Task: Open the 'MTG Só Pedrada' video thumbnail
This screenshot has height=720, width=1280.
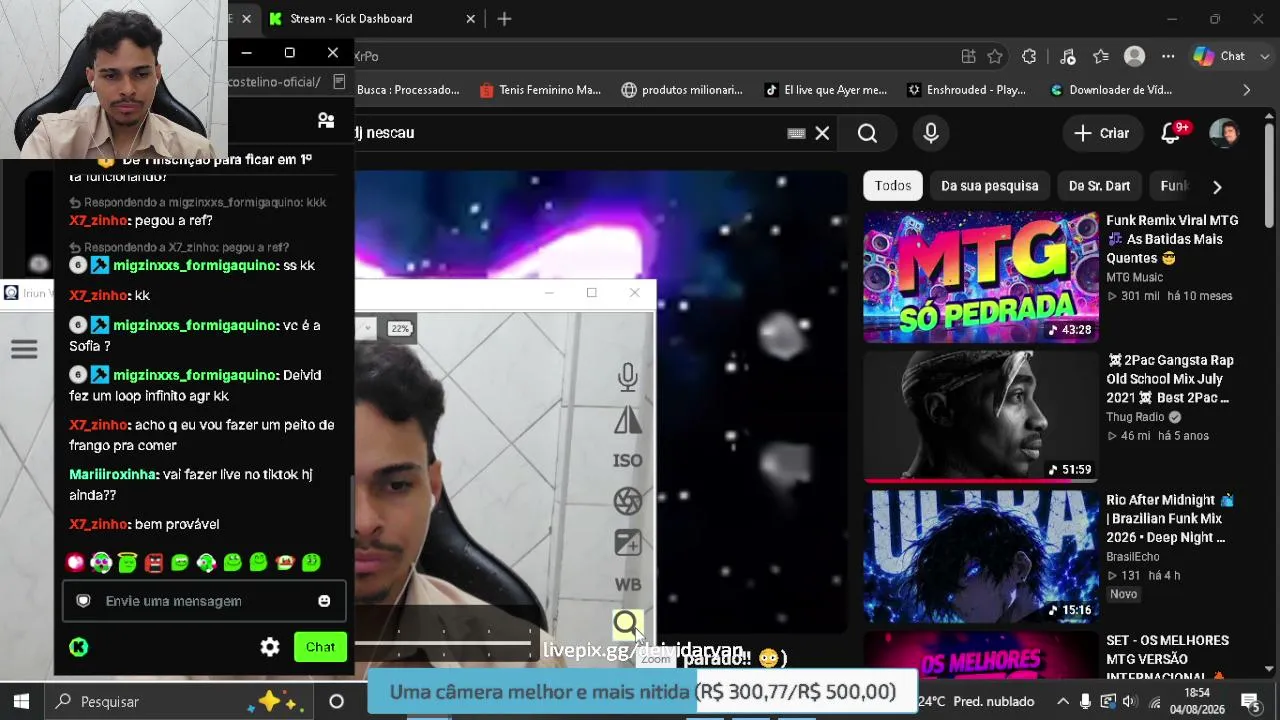Action: pyautogui.click(x=980, y=277)
